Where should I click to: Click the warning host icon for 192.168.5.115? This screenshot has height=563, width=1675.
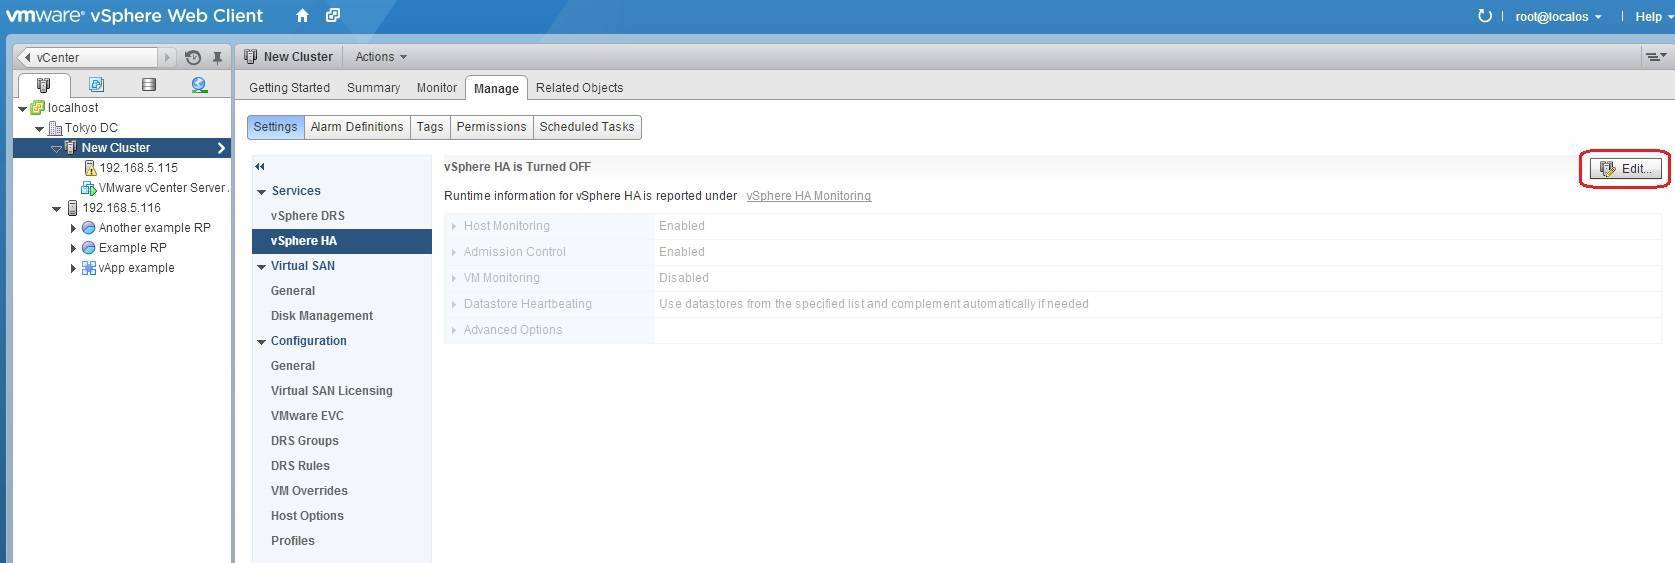coord(90,168)
